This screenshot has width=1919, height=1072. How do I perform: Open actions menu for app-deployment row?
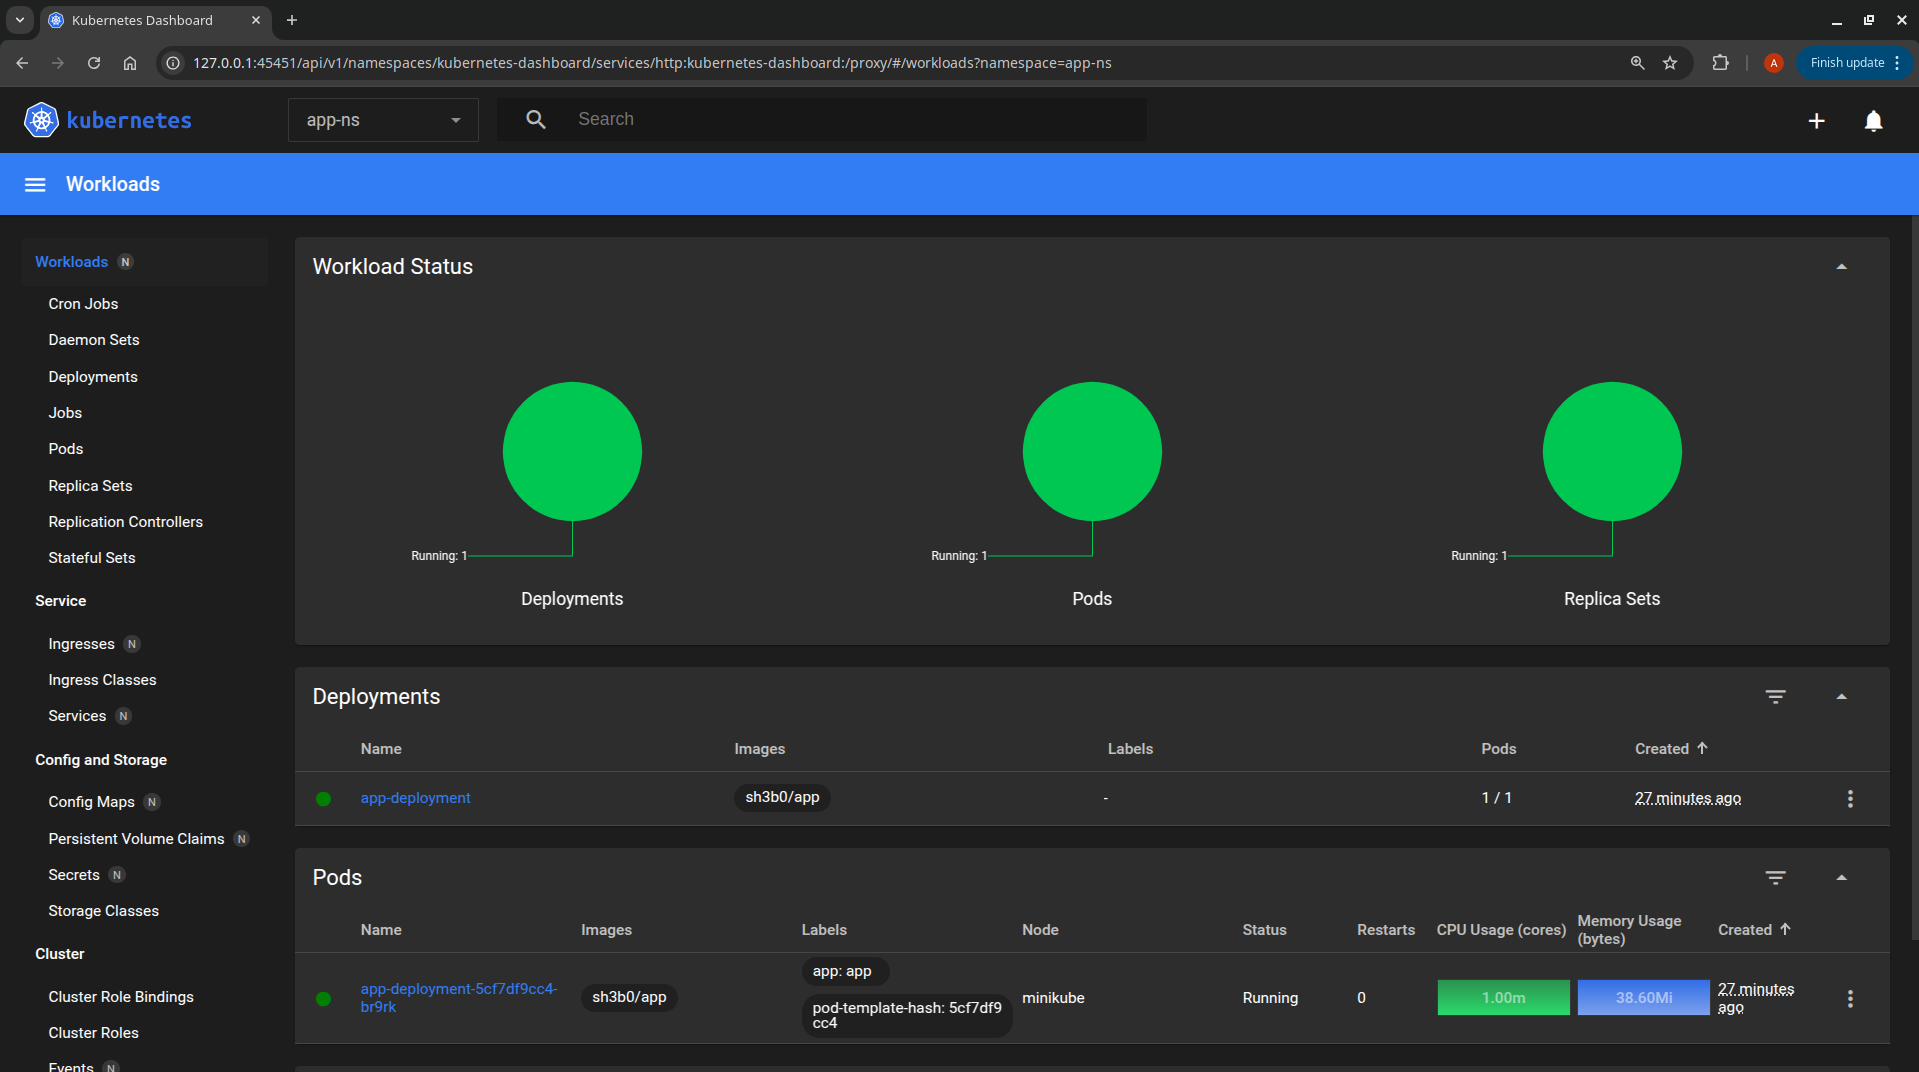[x=1850, y=799]
